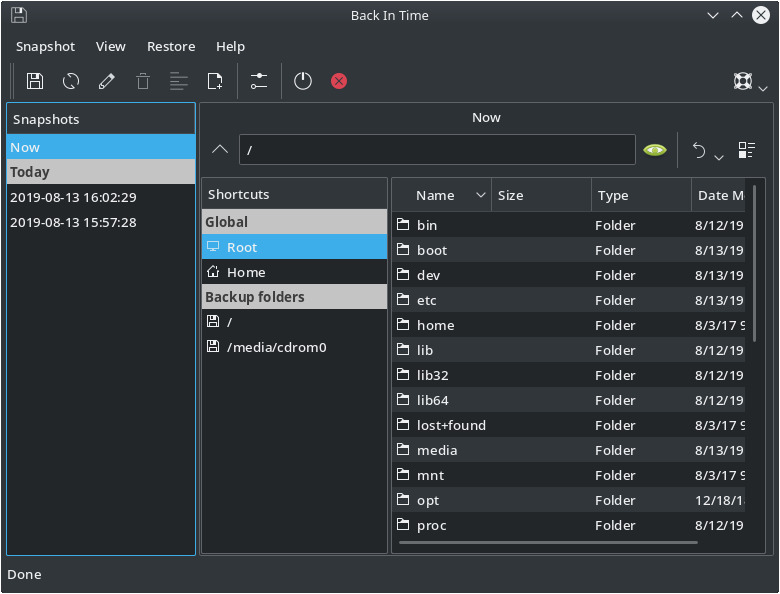Edit snapshot name with pencil icon
The image size is (780, 594).
click(106, 81)
